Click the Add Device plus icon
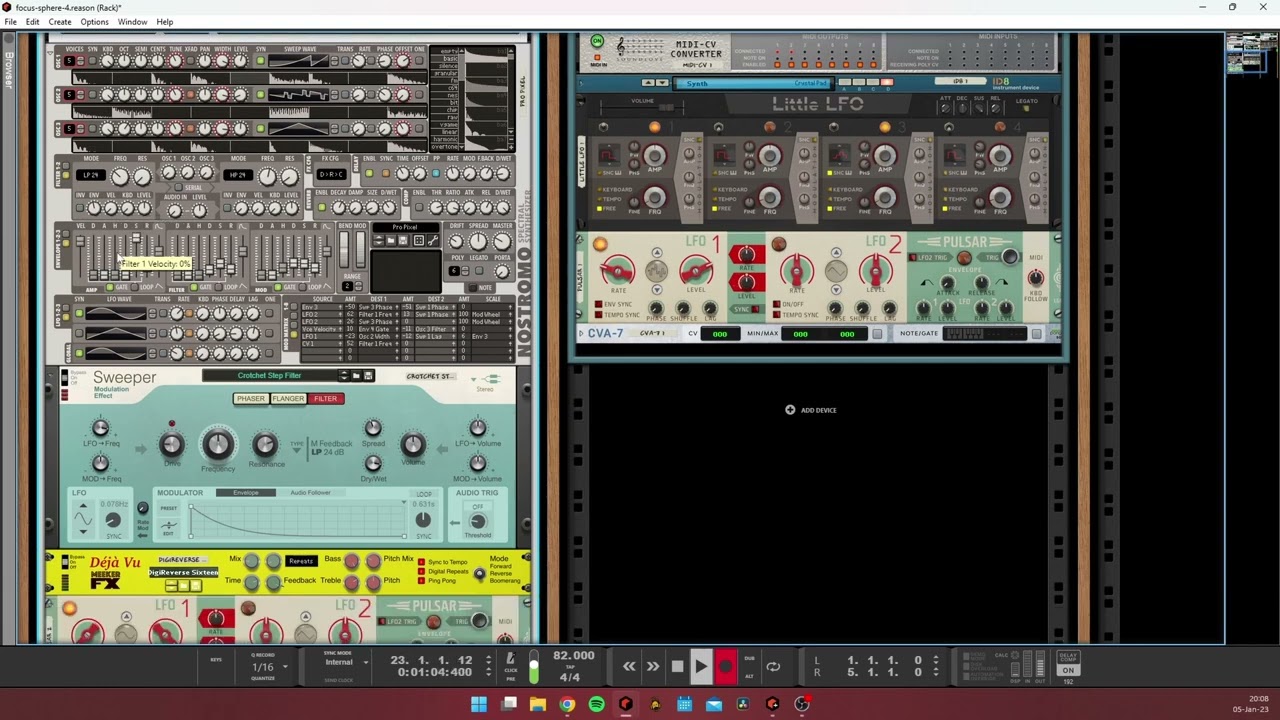This screenshot has height=720, width=1280. tap(790, 410)
